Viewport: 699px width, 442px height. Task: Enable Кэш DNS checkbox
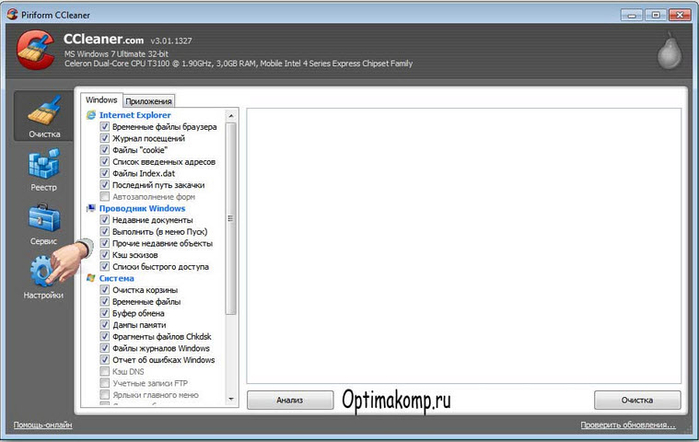click(x=104, y=371)
